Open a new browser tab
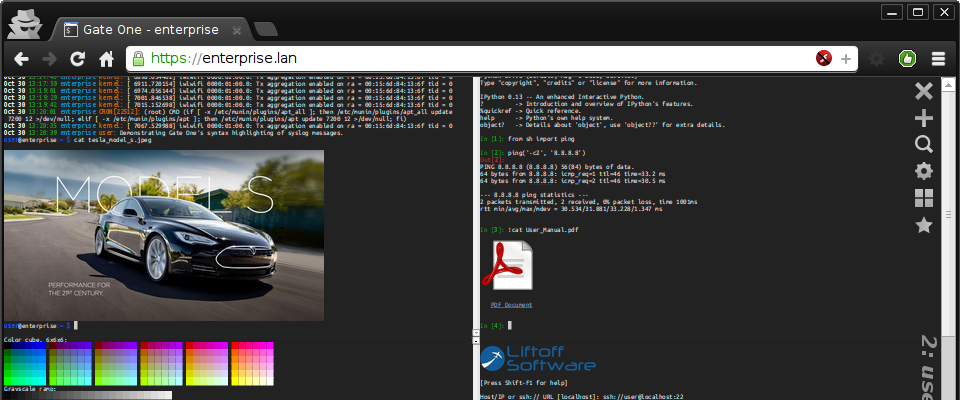Screen dimensions: 960x400 click(x=266, y=29)
